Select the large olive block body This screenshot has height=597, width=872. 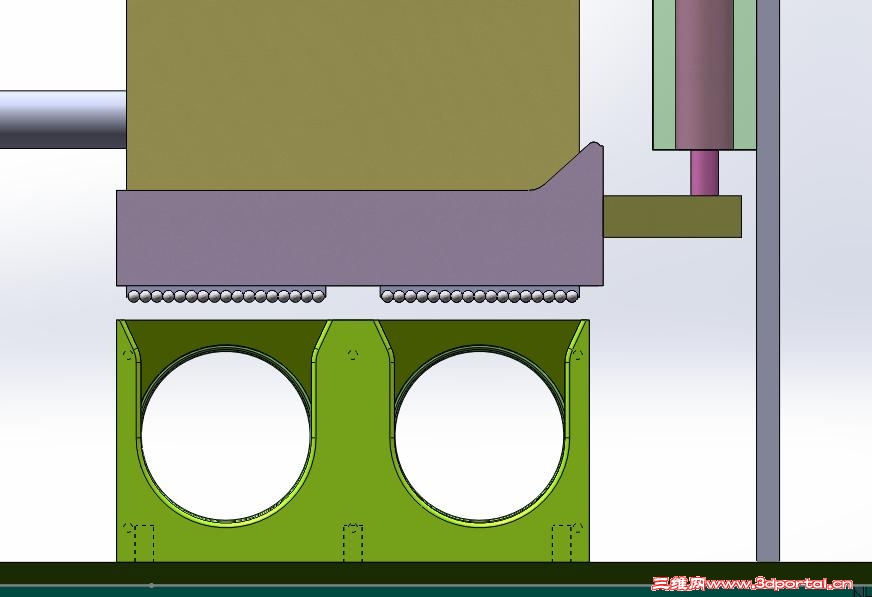click(x=353, y=94)
